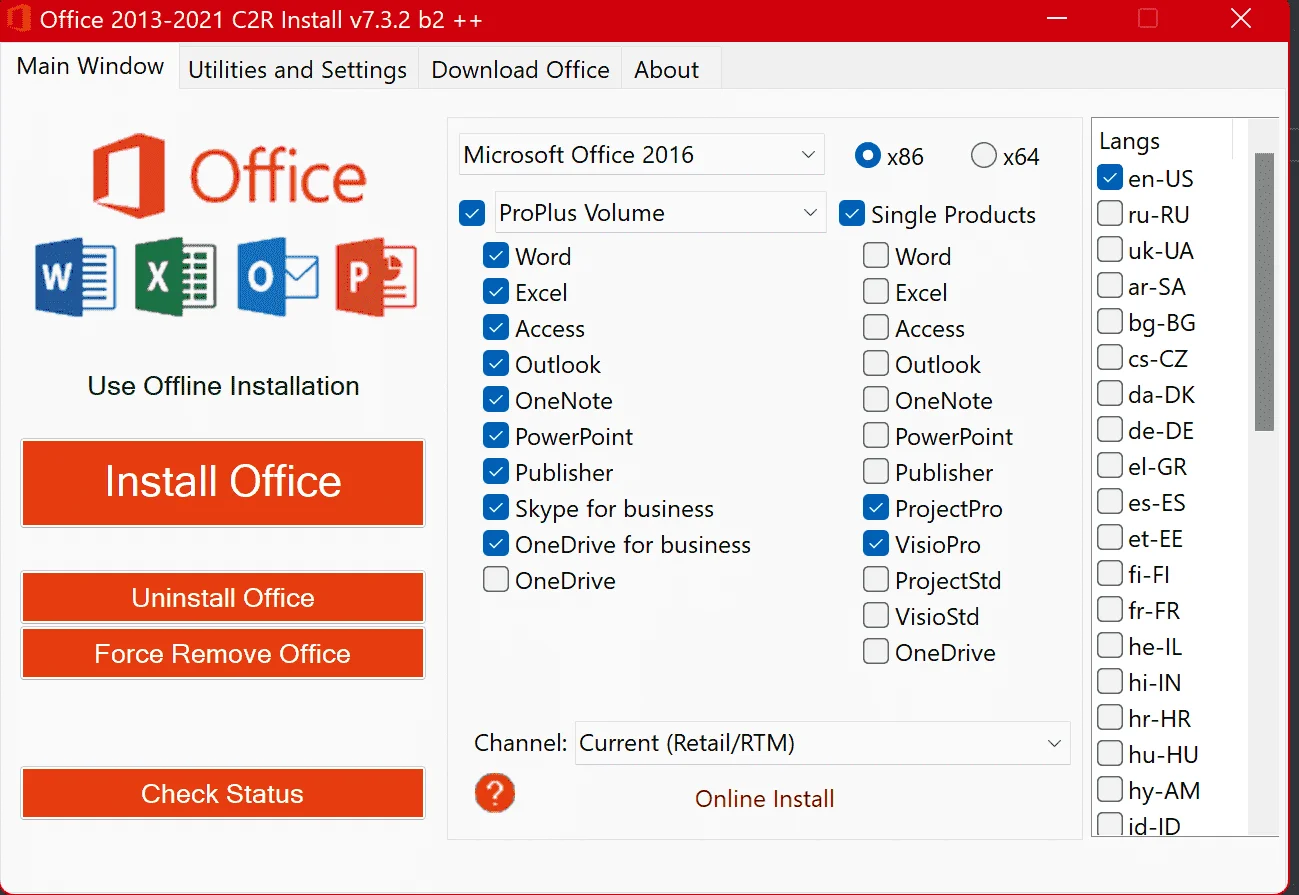Check the VisioStd checkbox
This screenshot has width=1299, height=895.
tap(876, 616)
